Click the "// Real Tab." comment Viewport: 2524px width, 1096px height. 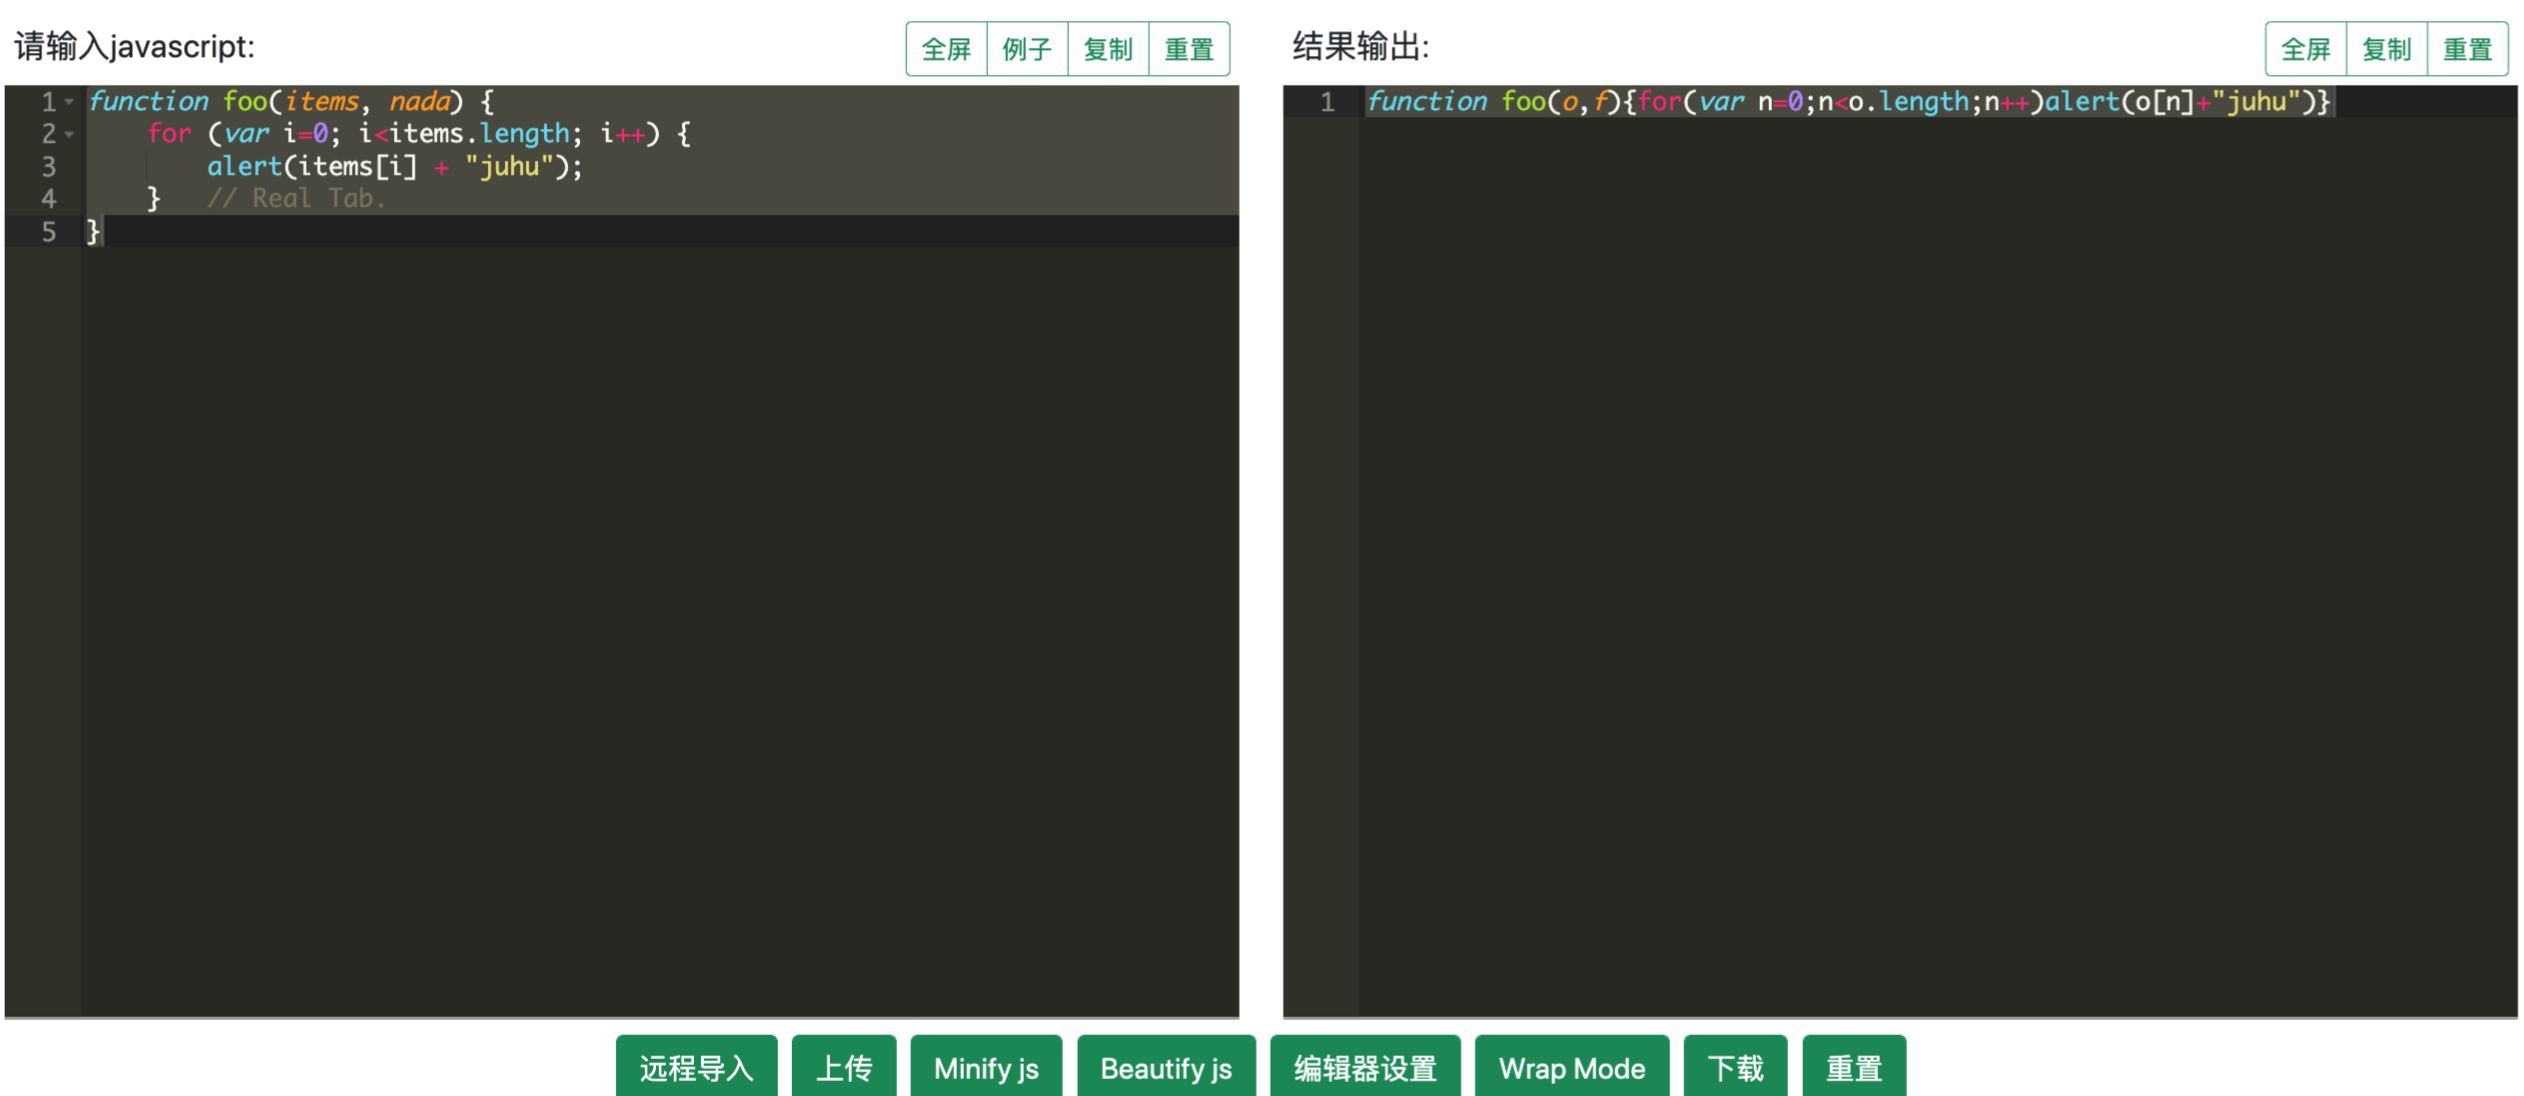tap(296, 199)
